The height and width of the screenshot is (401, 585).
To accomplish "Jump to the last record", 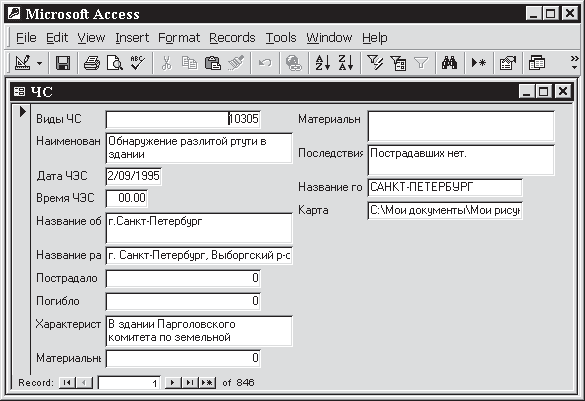I will click(190, 382).
